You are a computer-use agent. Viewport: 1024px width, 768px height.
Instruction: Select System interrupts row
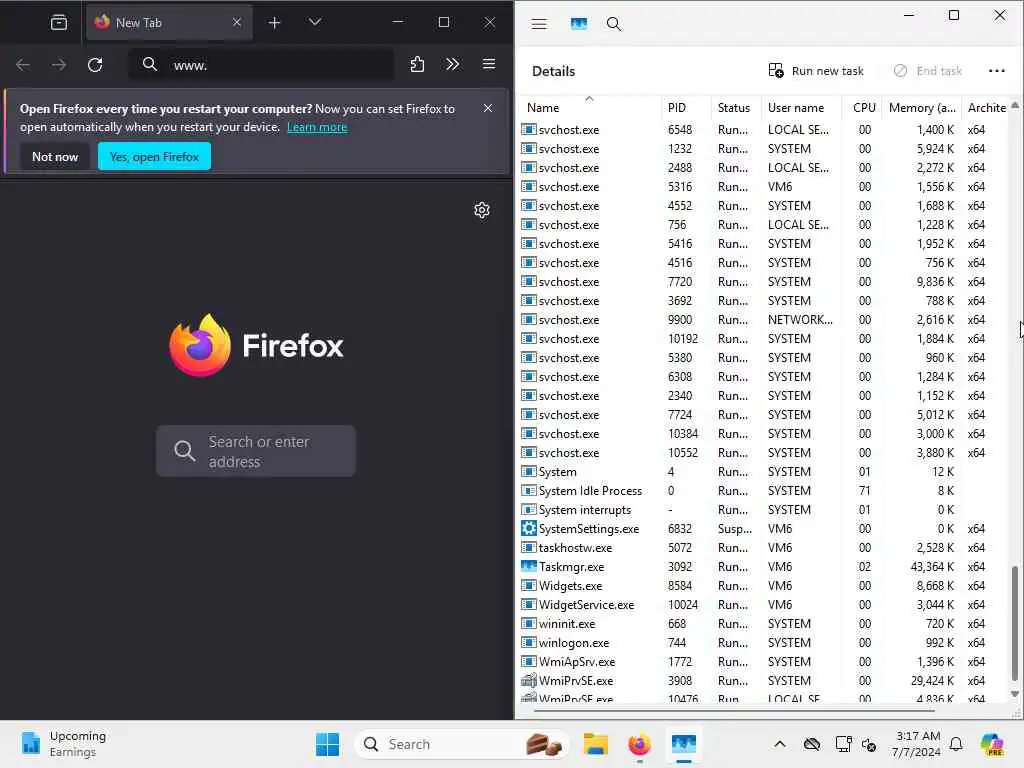(764, 509)
